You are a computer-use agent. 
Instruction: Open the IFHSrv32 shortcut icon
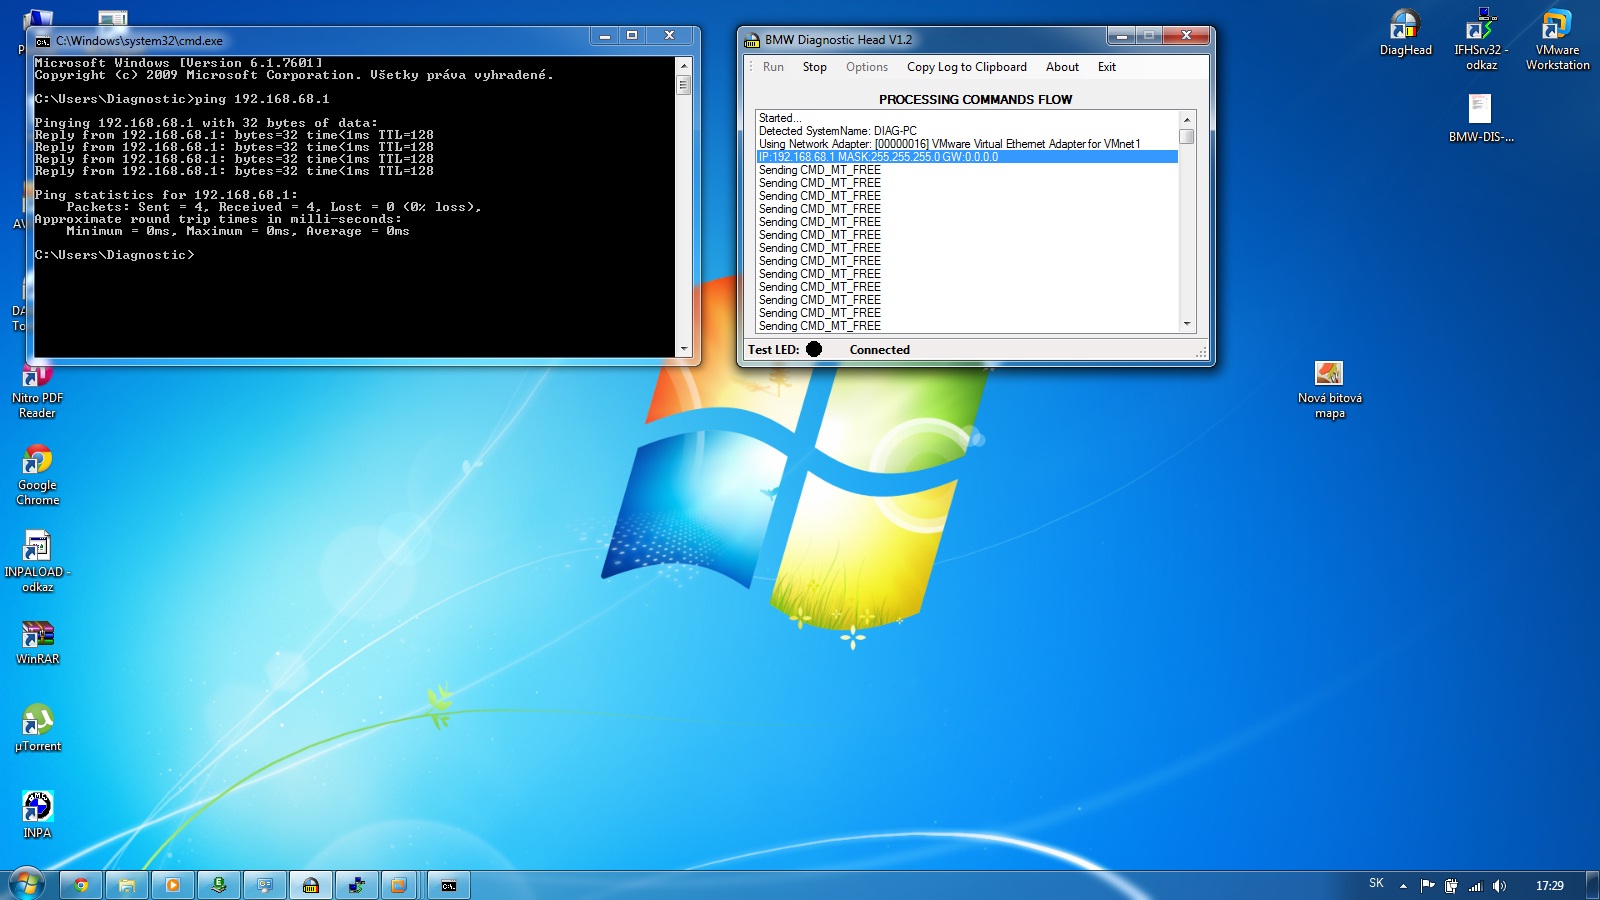(x=1480, y=30)
